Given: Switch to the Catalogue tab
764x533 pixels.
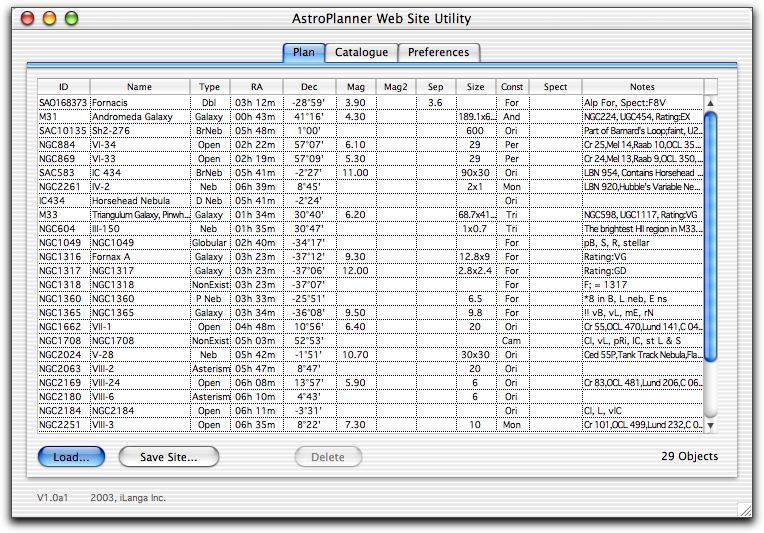Looking at the screenshot, I should click(361, 53).
